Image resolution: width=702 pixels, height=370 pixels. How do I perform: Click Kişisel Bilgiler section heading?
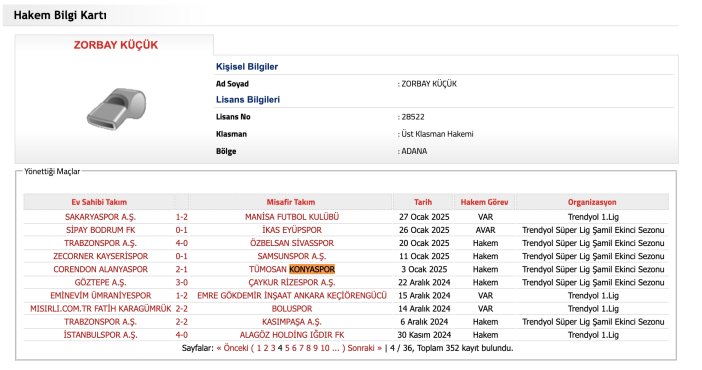tap(247, 66)
